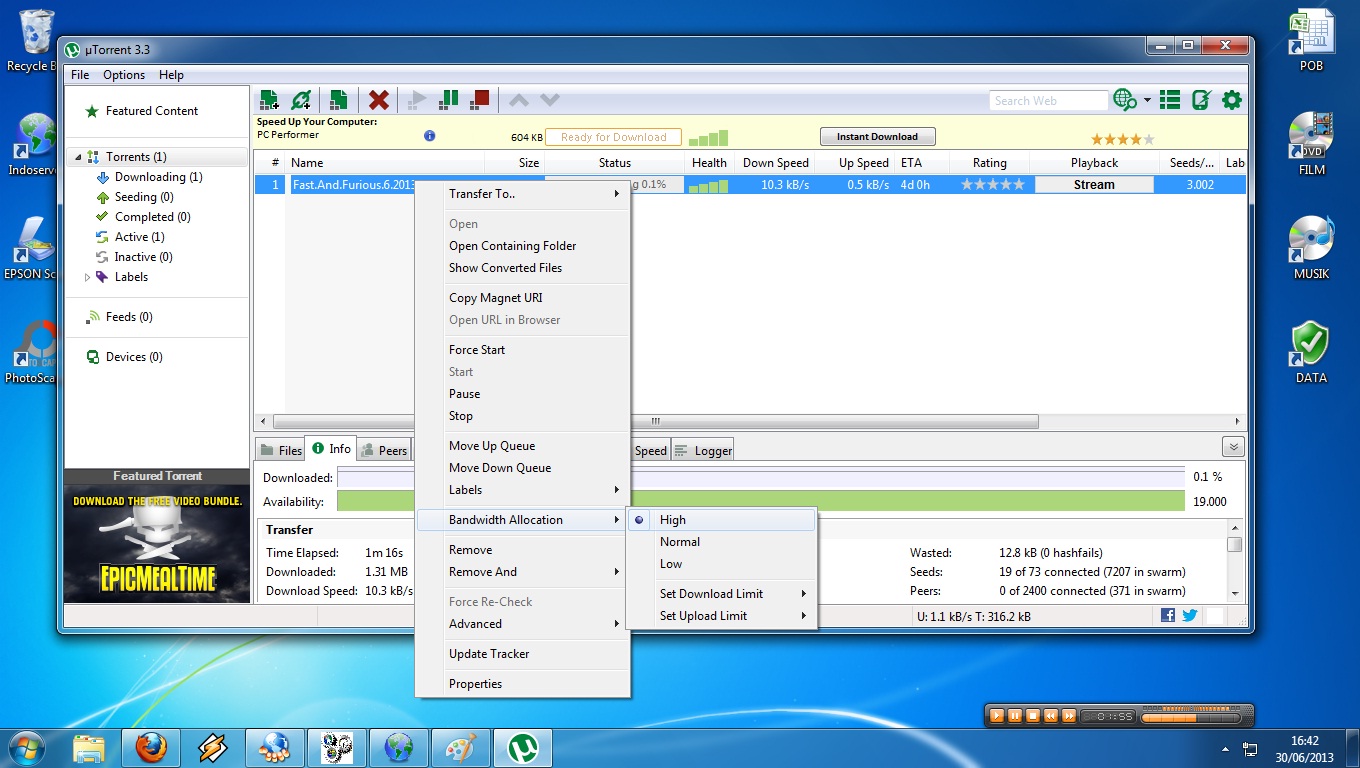
Task: Expand the Labels submenu in the context menu
Action: tap(522, 490)
